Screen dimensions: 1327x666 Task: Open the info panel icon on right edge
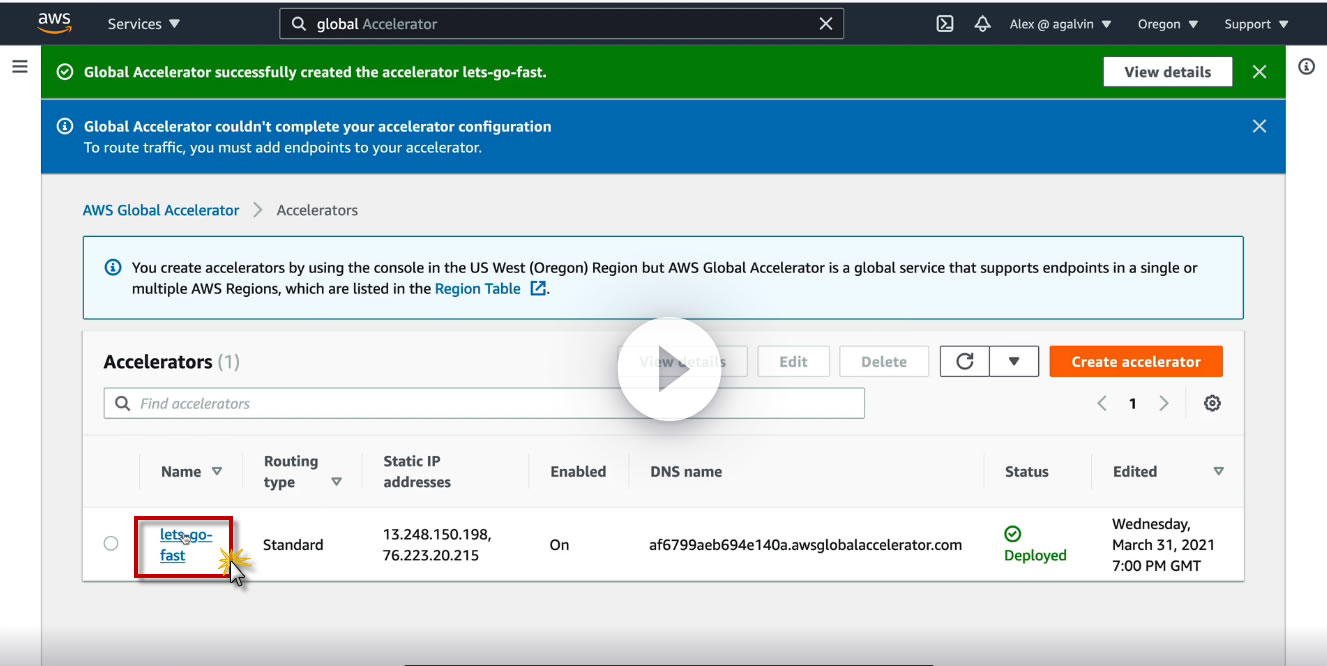pyautogui.click(x=1306, y=67)
